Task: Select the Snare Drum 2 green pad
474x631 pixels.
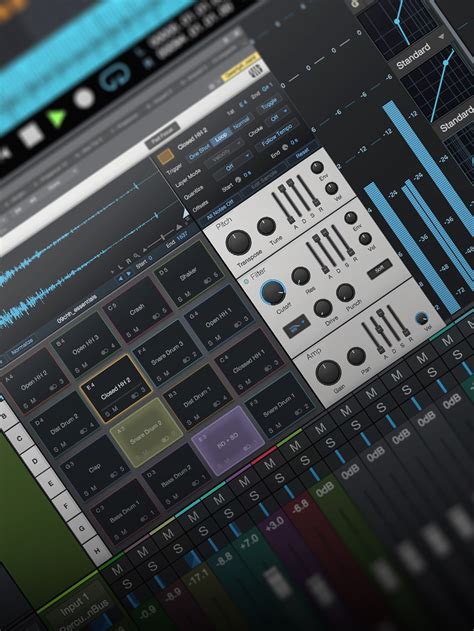Action: coord(146,433)
